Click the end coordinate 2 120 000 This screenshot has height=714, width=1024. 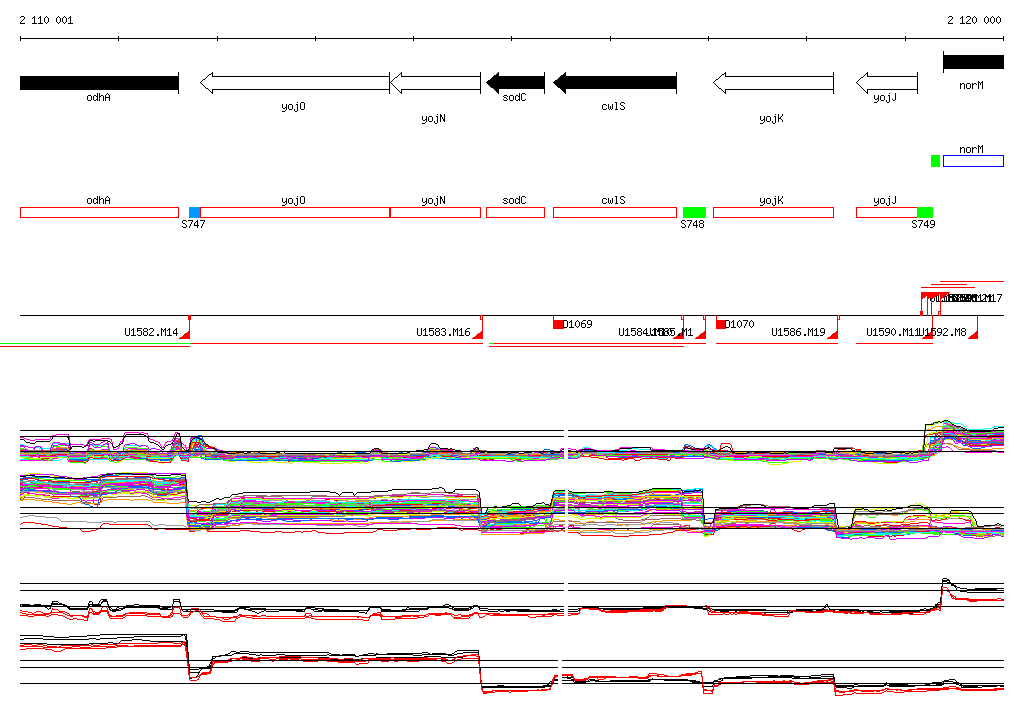(974, 20)
